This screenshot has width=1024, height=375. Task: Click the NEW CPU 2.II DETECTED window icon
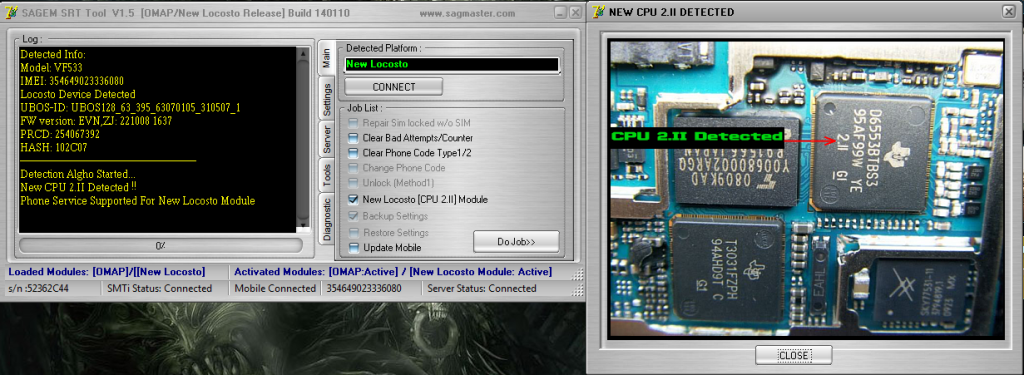point(598,12)
